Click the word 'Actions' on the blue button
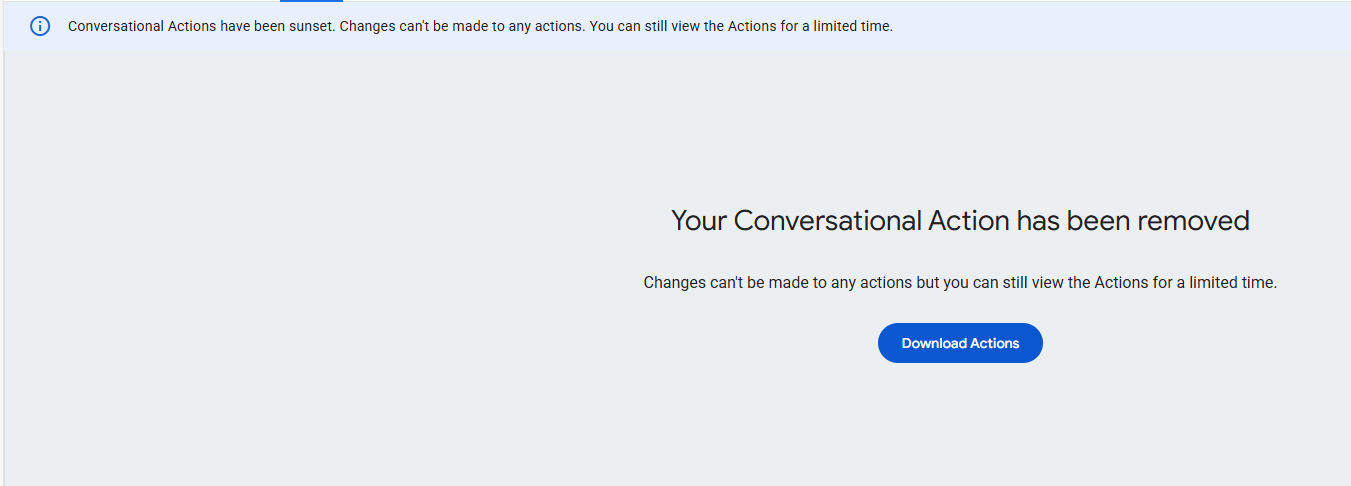The image size is (1351, 486). point(993,343)
